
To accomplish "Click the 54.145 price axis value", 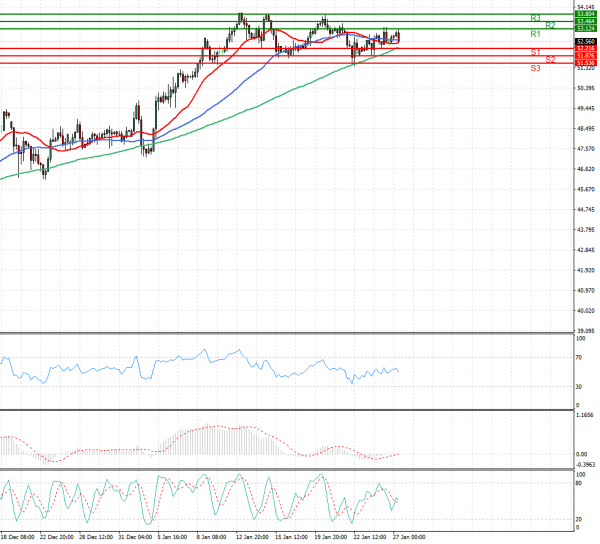I will [586, 7].
